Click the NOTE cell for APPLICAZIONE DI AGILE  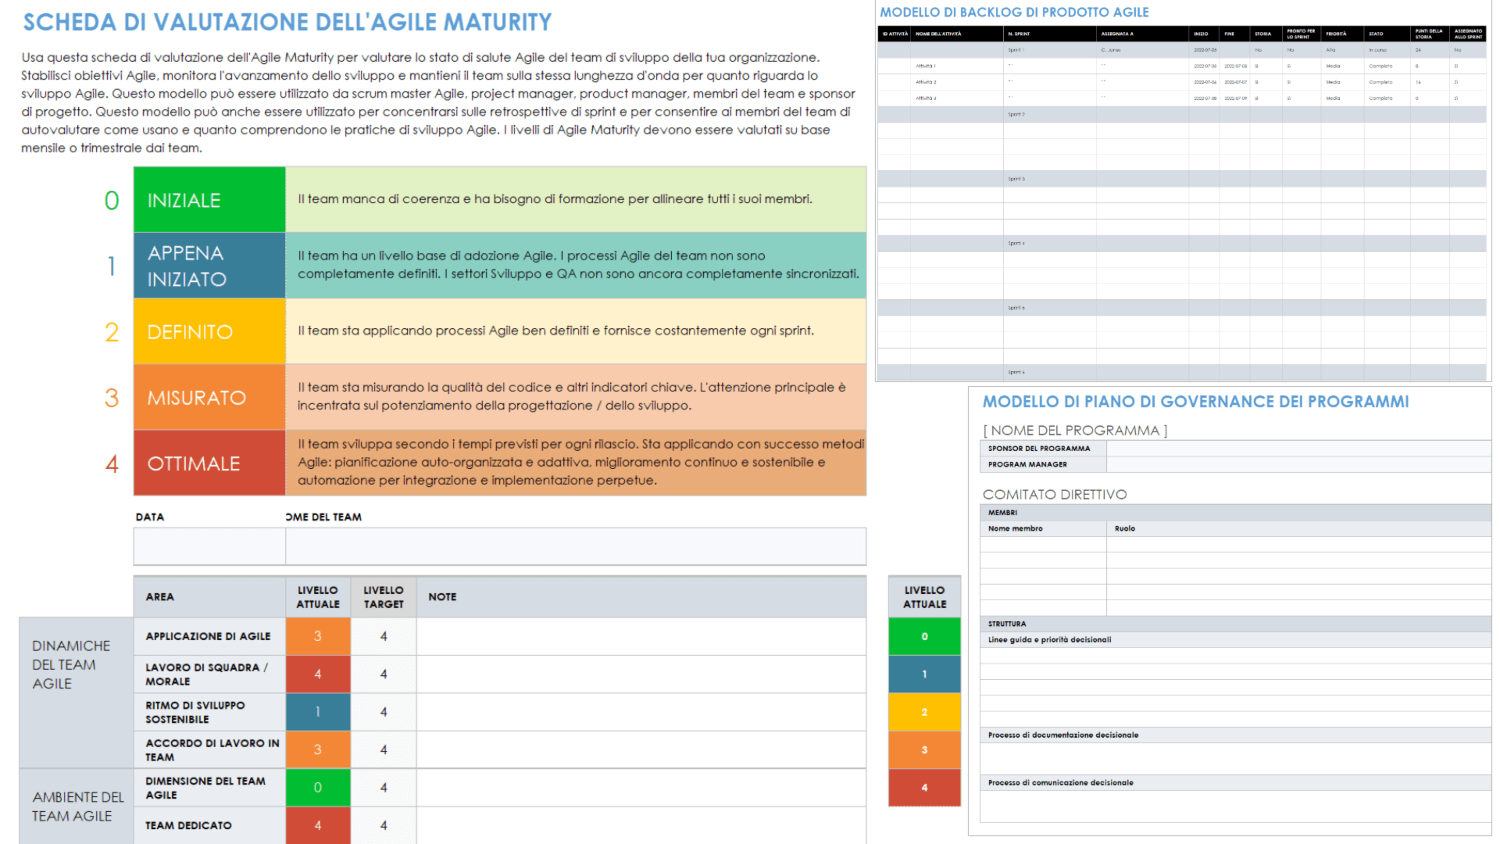[641, 636]
